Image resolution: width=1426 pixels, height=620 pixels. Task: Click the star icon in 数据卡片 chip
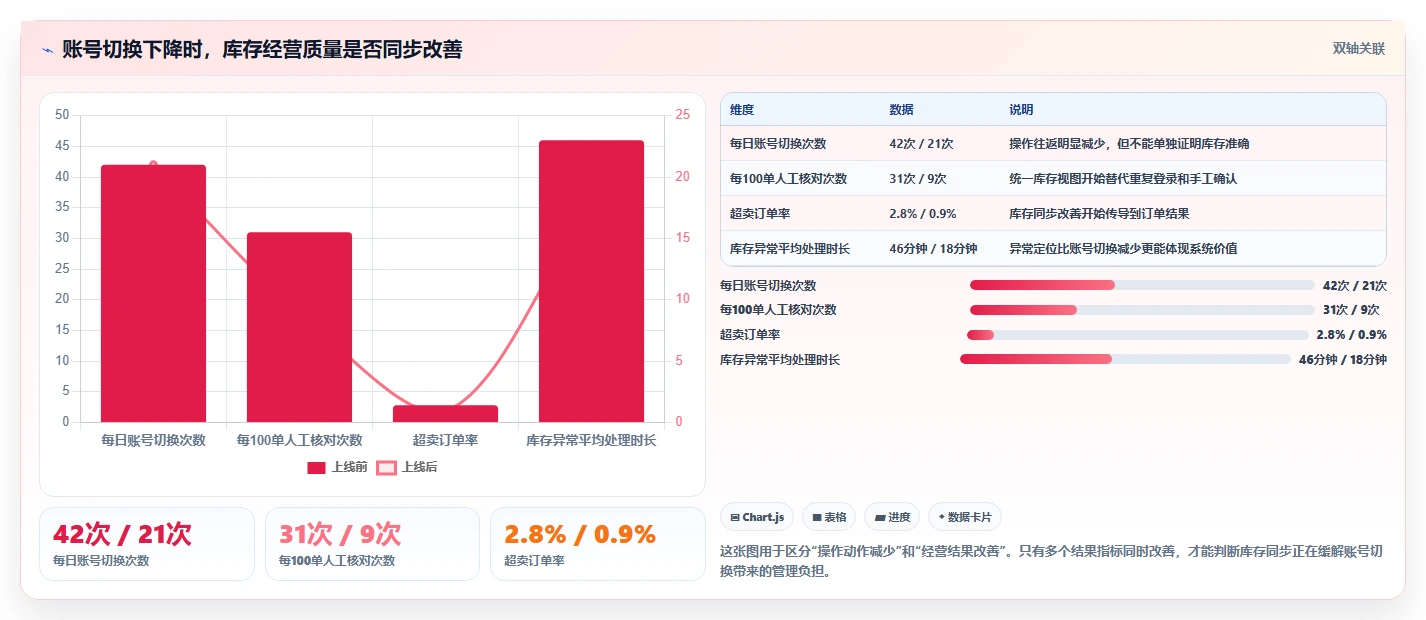[941, 517]
